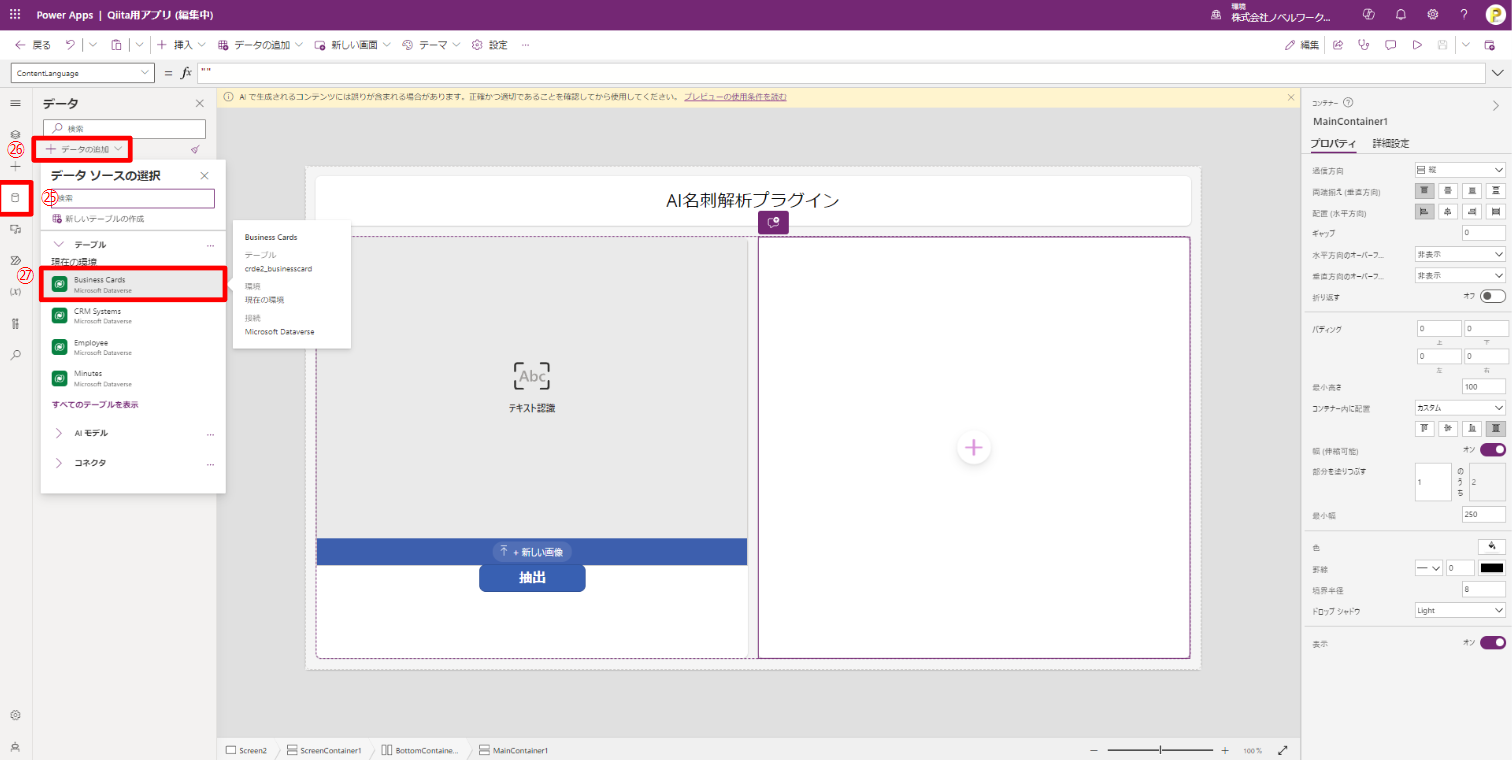The image size is (1512, 760).
Task: Click すべてのテーブルを表示 link
Action: (x=95, y=404)
